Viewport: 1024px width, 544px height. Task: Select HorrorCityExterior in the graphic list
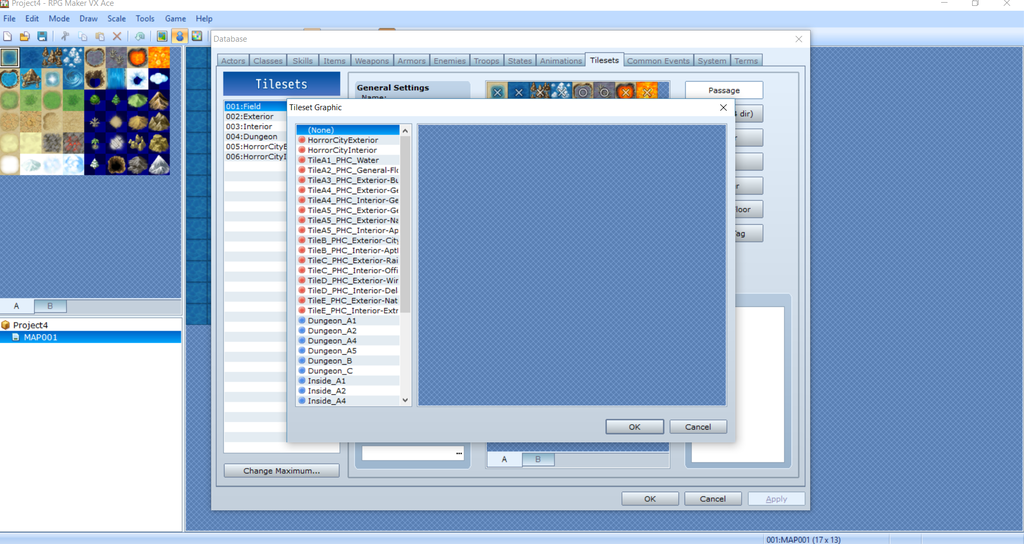pyautogui.click(x=343, y=140)
